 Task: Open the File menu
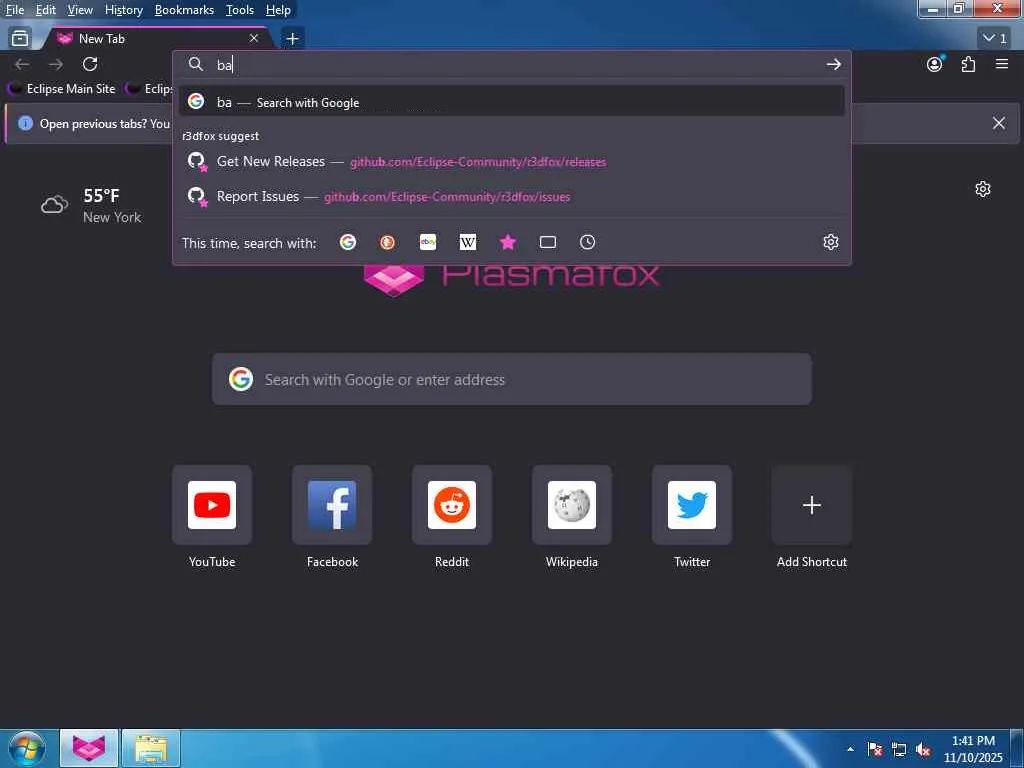click(x=14, y=10)
